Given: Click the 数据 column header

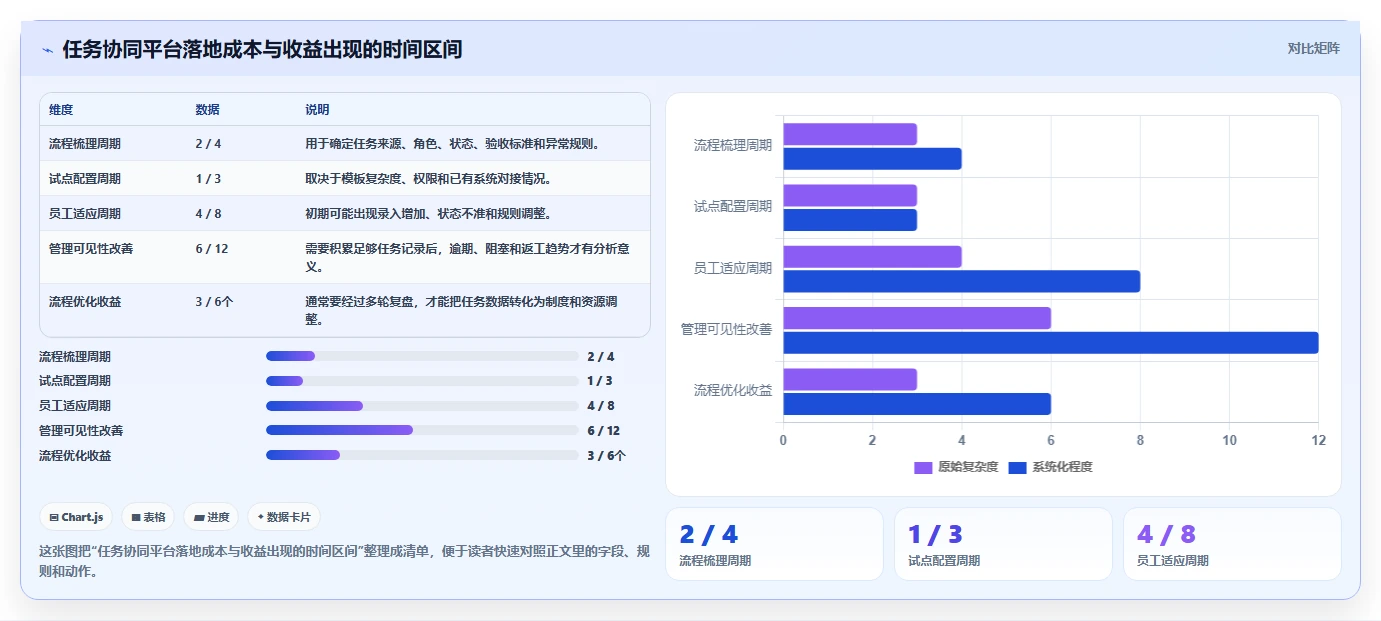Looking at the screenshot, I should coord(208,110).
